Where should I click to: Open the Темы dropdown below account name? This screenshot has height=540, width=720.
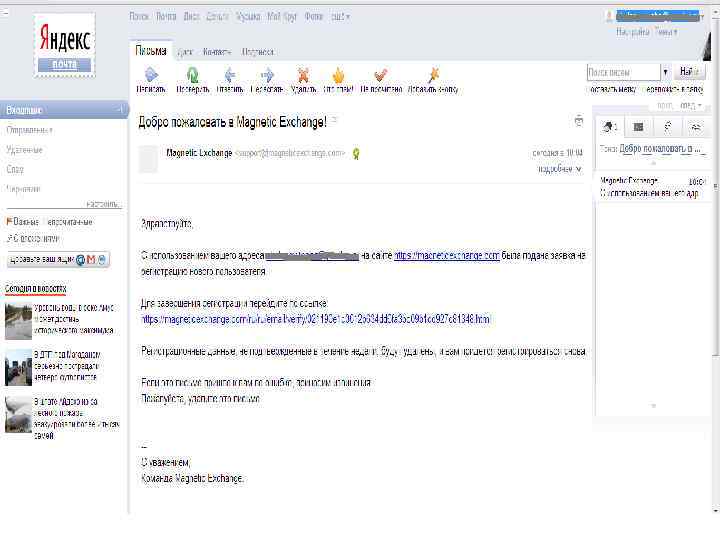[x=666, y=32]
